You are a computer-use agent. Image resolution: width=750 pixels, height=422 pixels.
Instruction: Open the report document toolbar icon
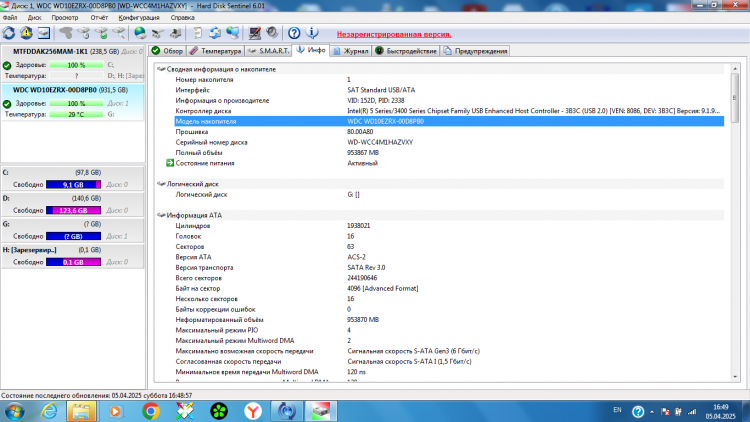tap(197, 33)
